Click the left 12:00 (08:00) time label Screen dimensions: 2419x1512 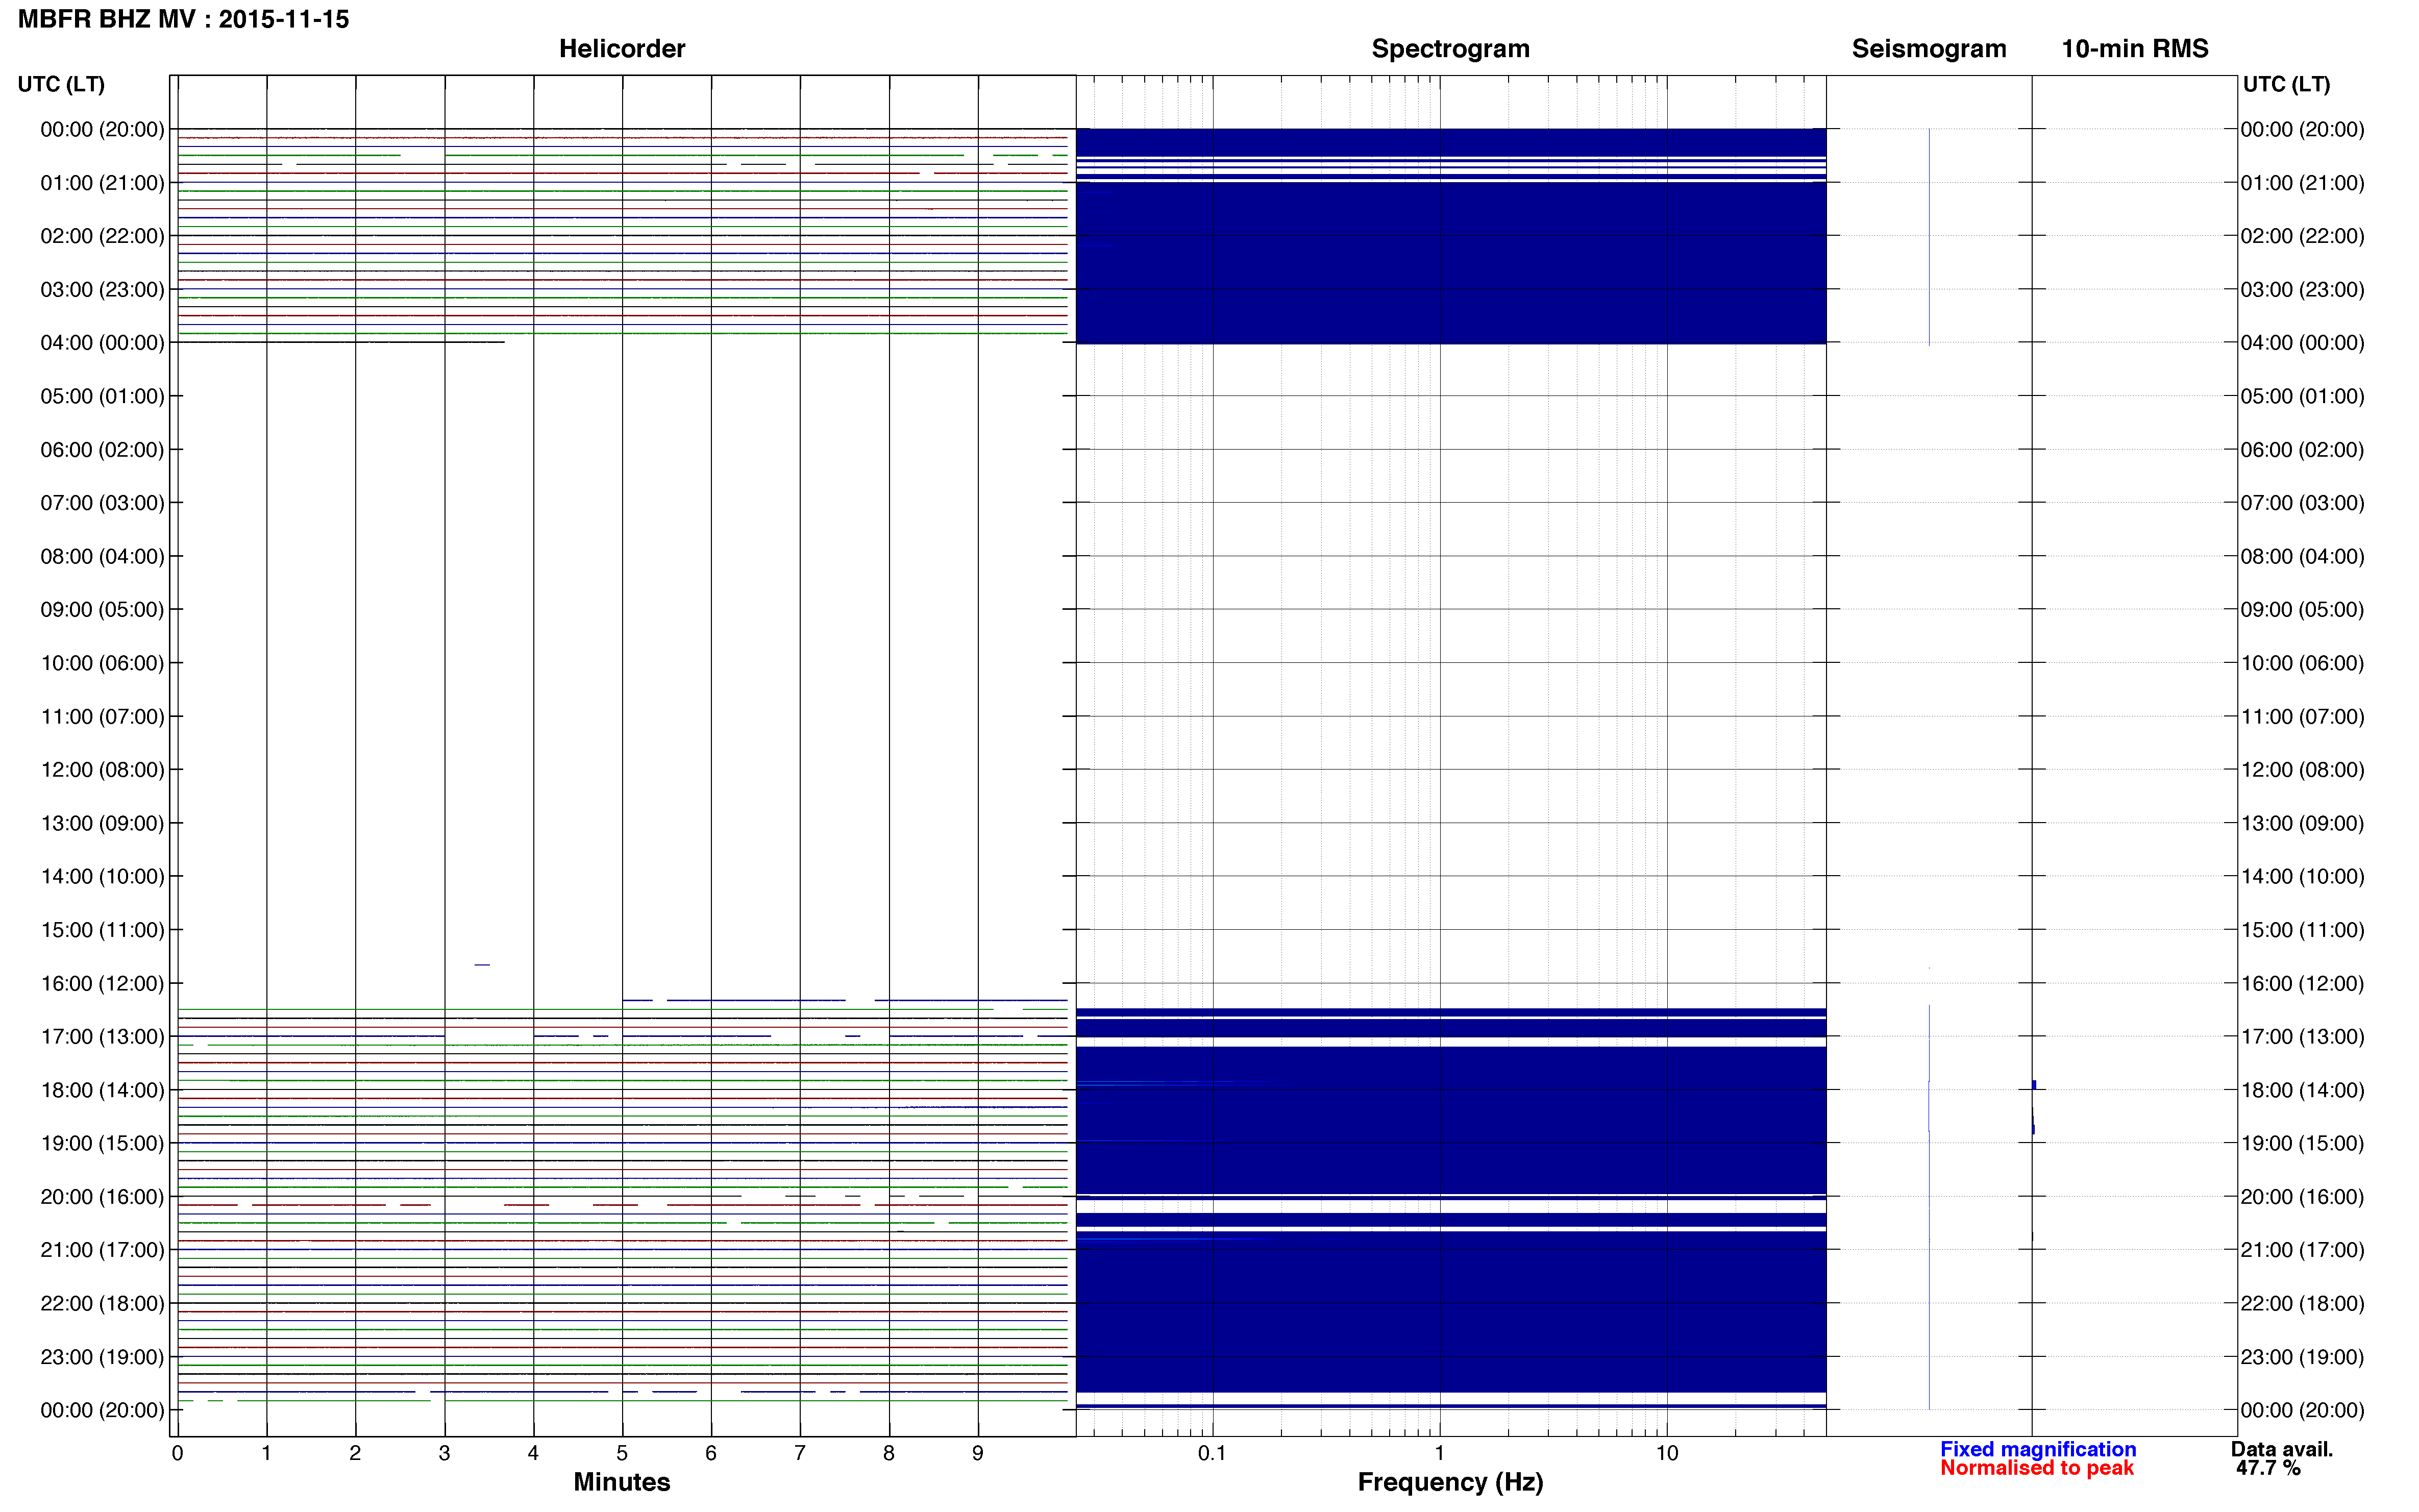[102, 770]
